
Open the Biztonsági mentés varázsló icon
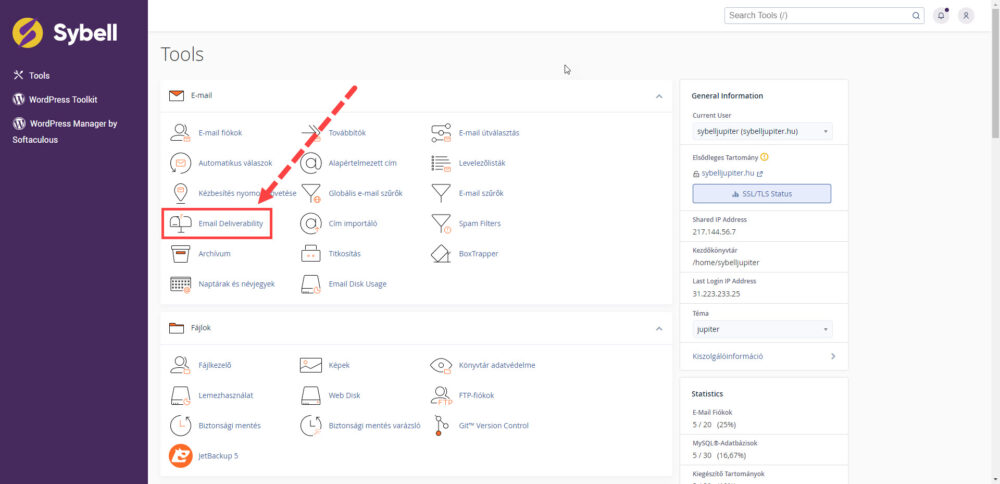point(311,425)
